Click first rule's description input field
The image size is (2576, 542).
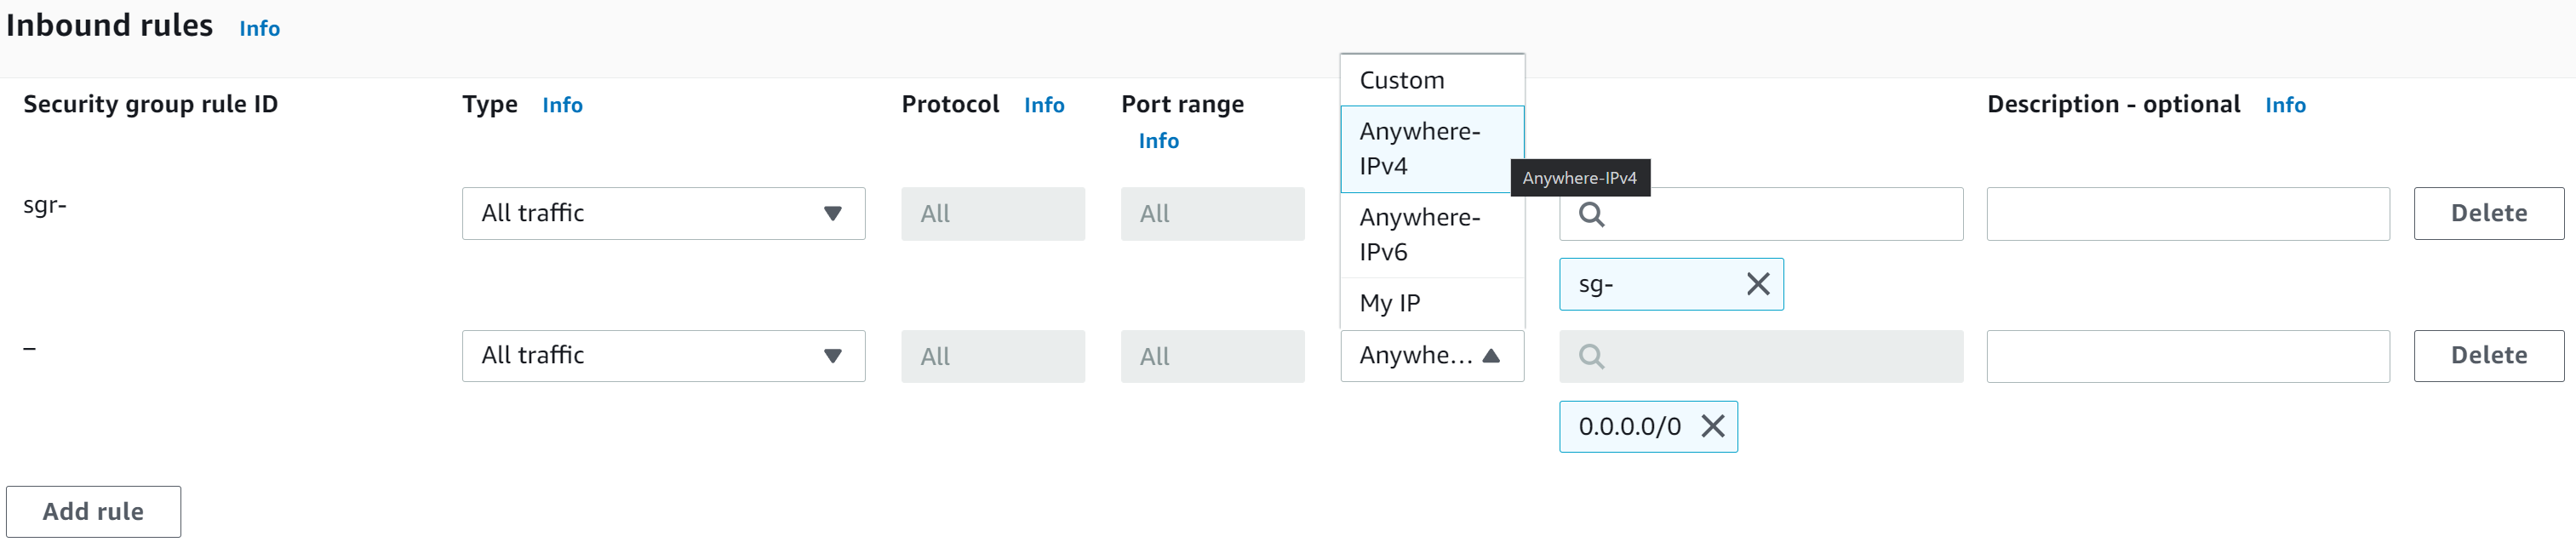(2187, 213)
